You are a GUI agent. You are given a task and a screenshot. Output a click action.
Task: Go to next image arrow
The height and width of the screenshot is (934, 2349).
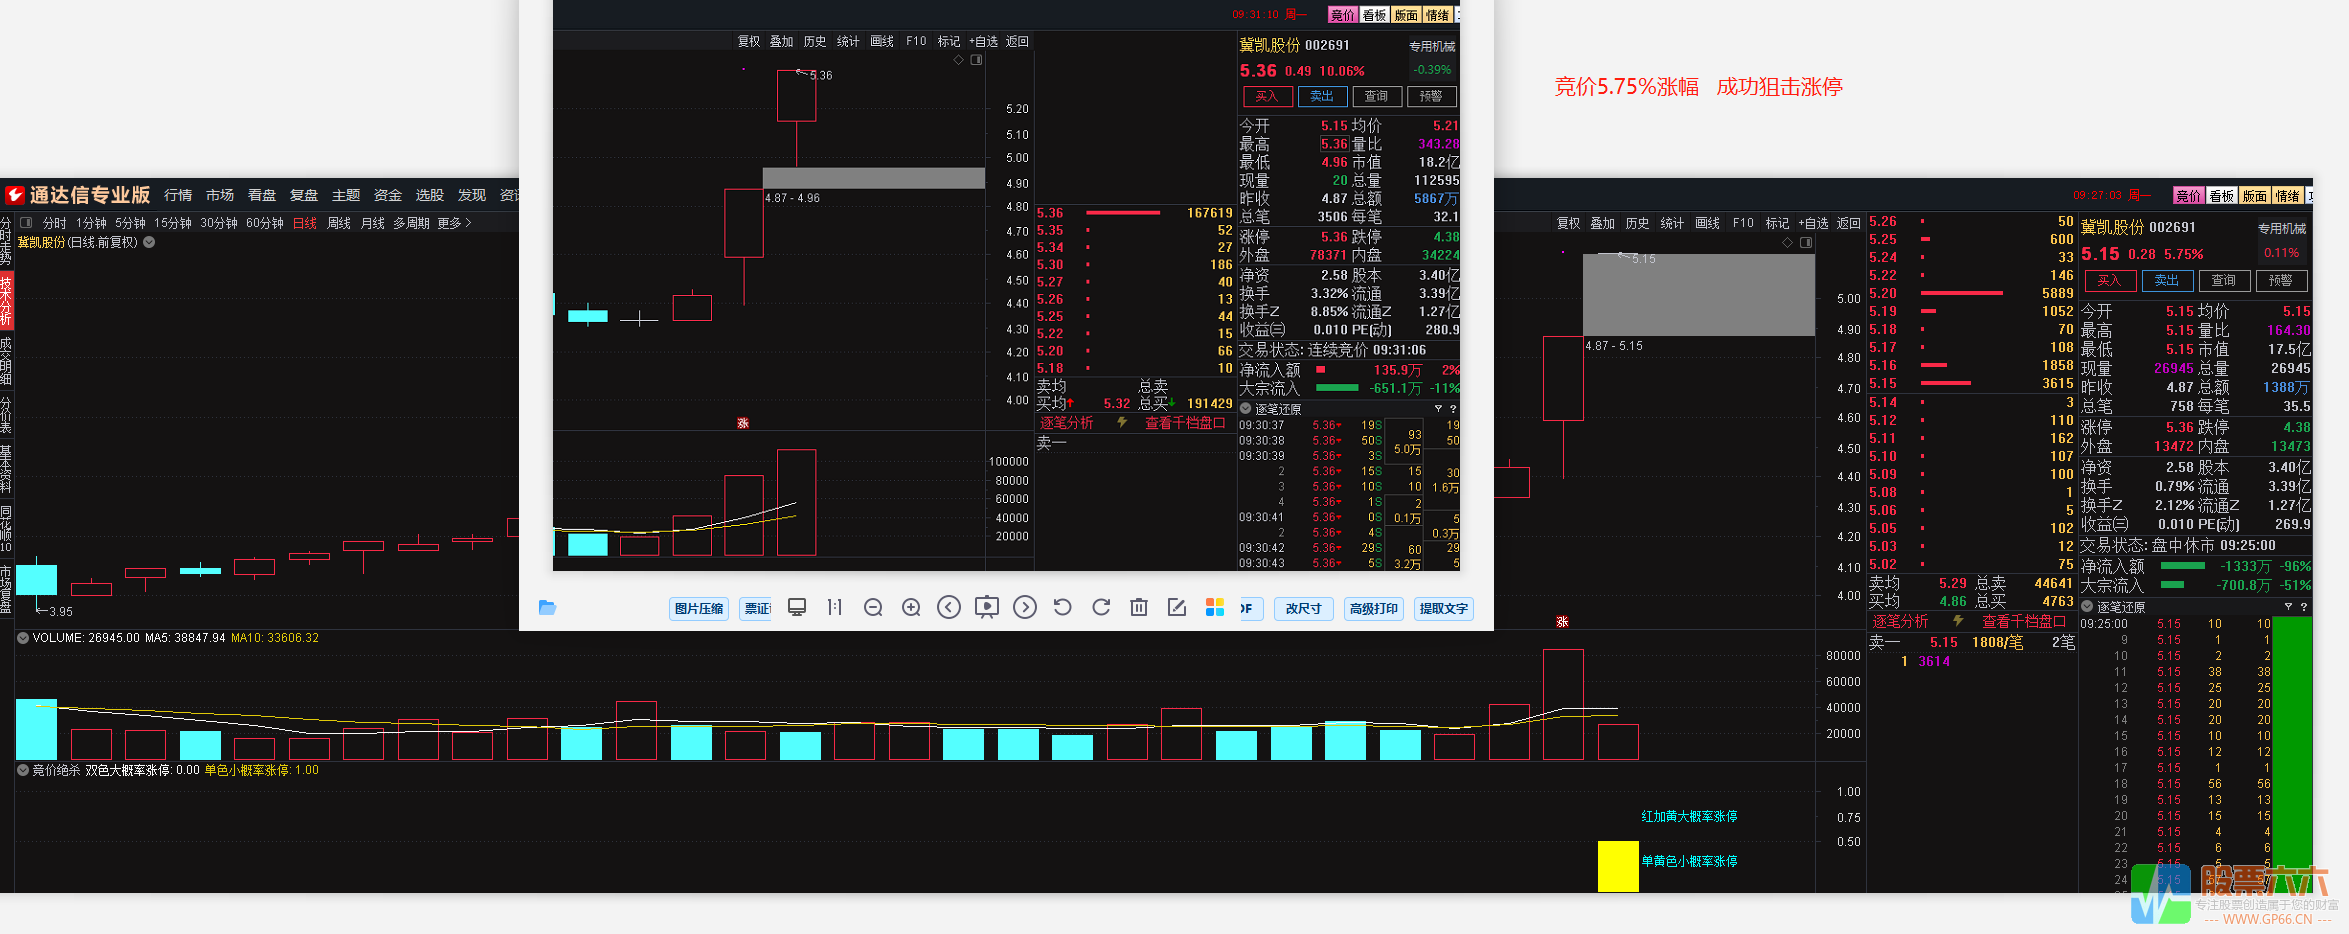pos(1025,607)
